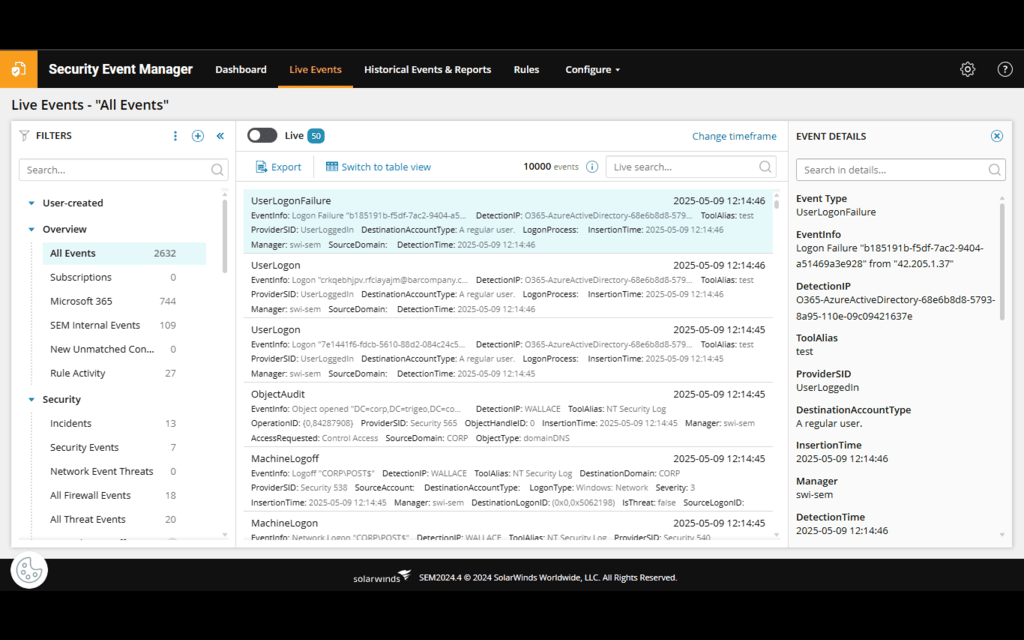Image resolution: width=1024 pixels, height=640 pixels.
Task: Open settings via the gear icon
Action: pos(967,69)
